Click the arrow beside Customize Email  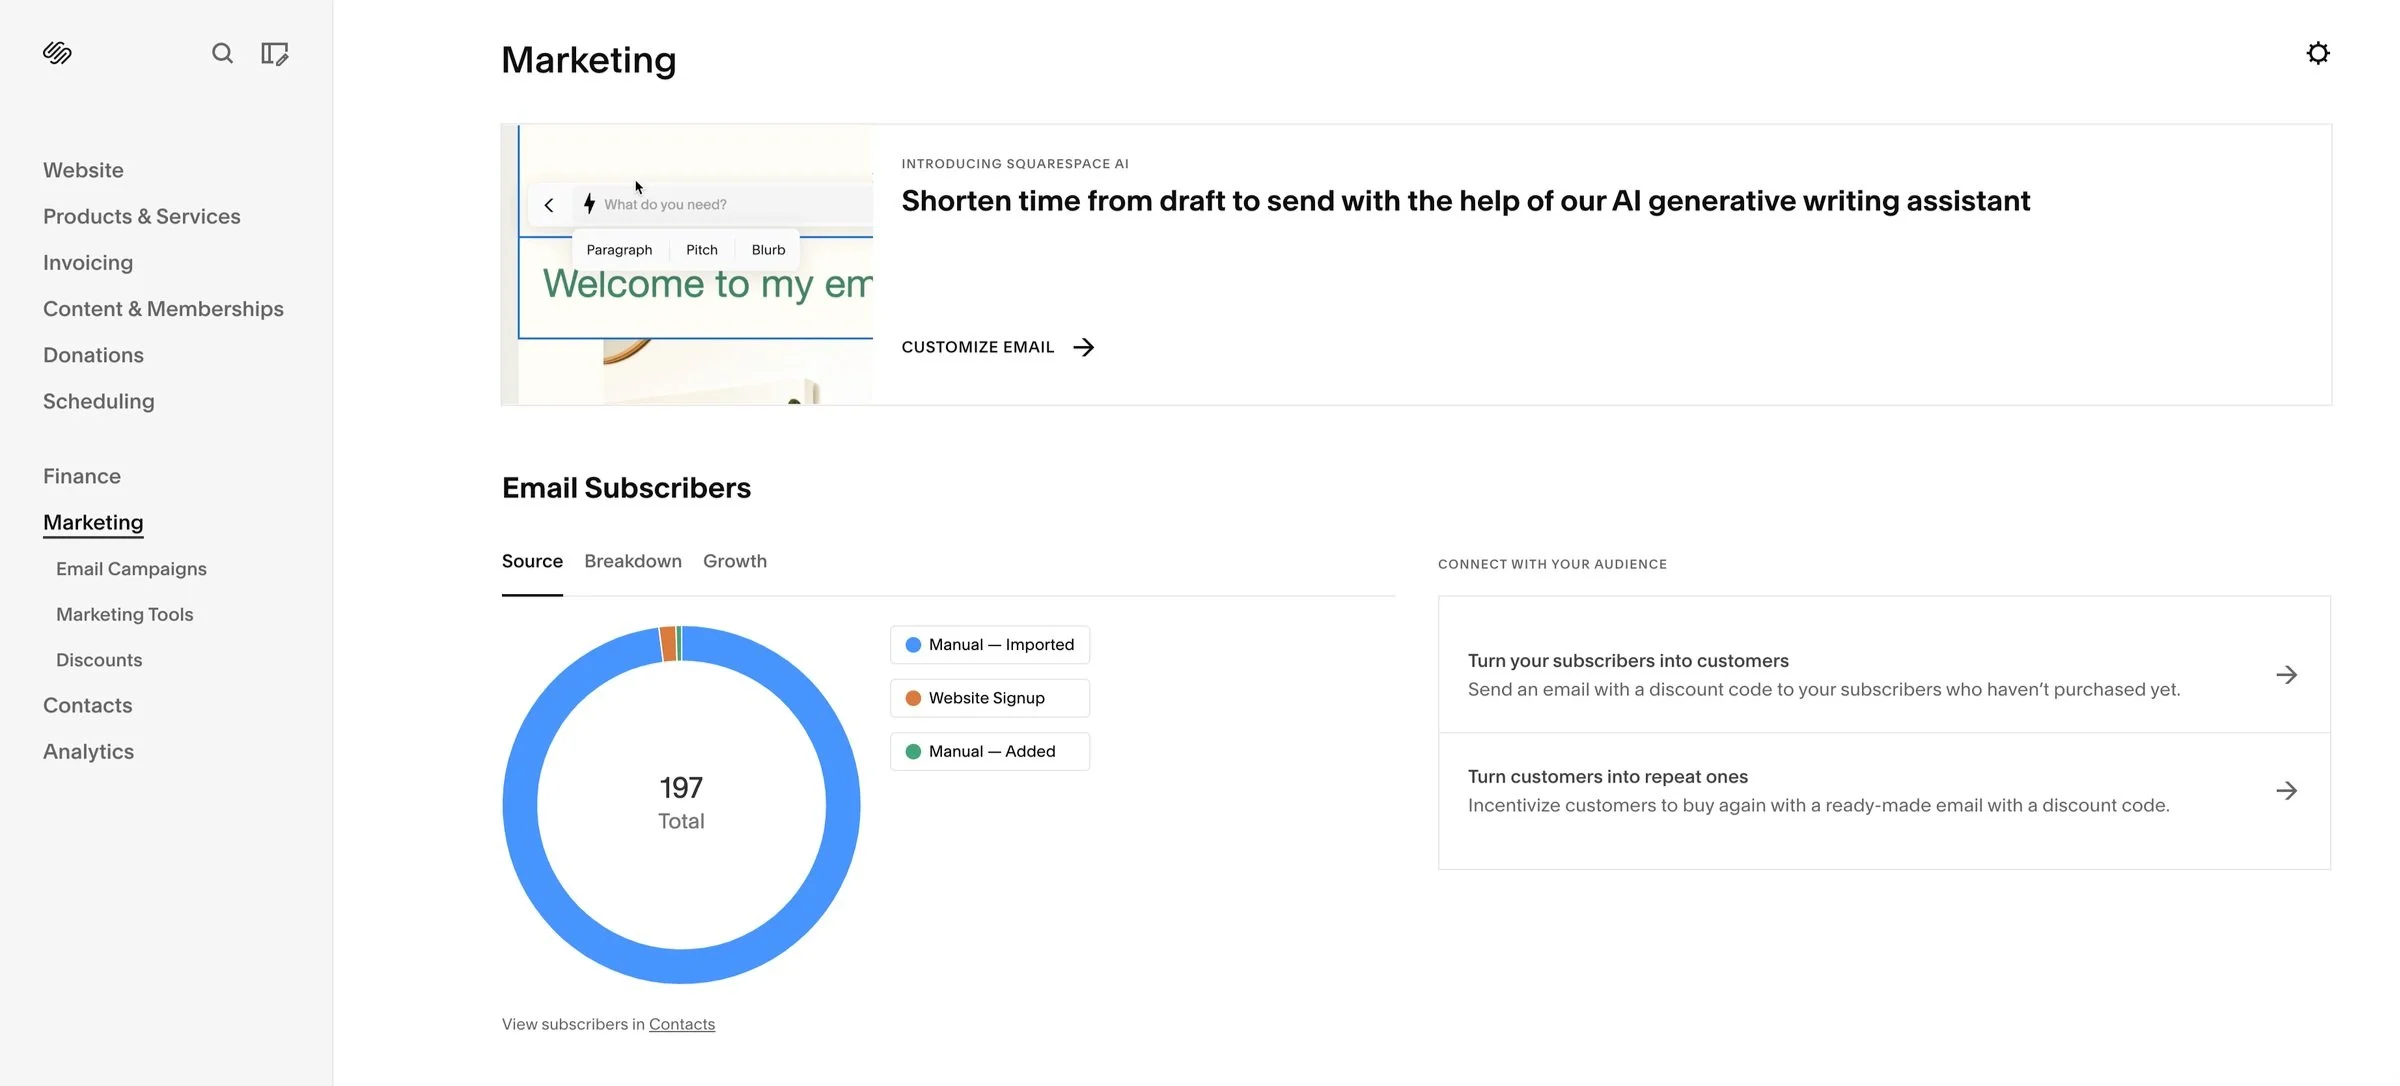[1083, 347]
